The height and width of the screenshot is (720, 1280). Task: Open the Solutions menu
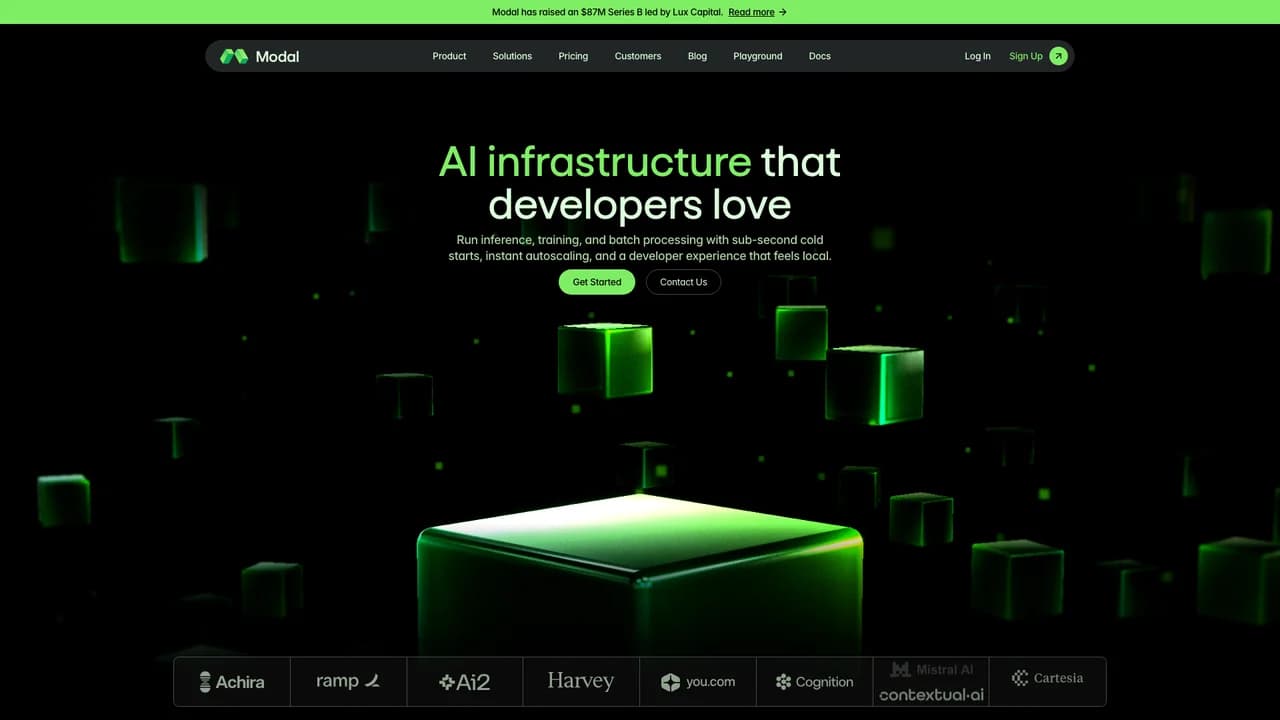[512, 56]
